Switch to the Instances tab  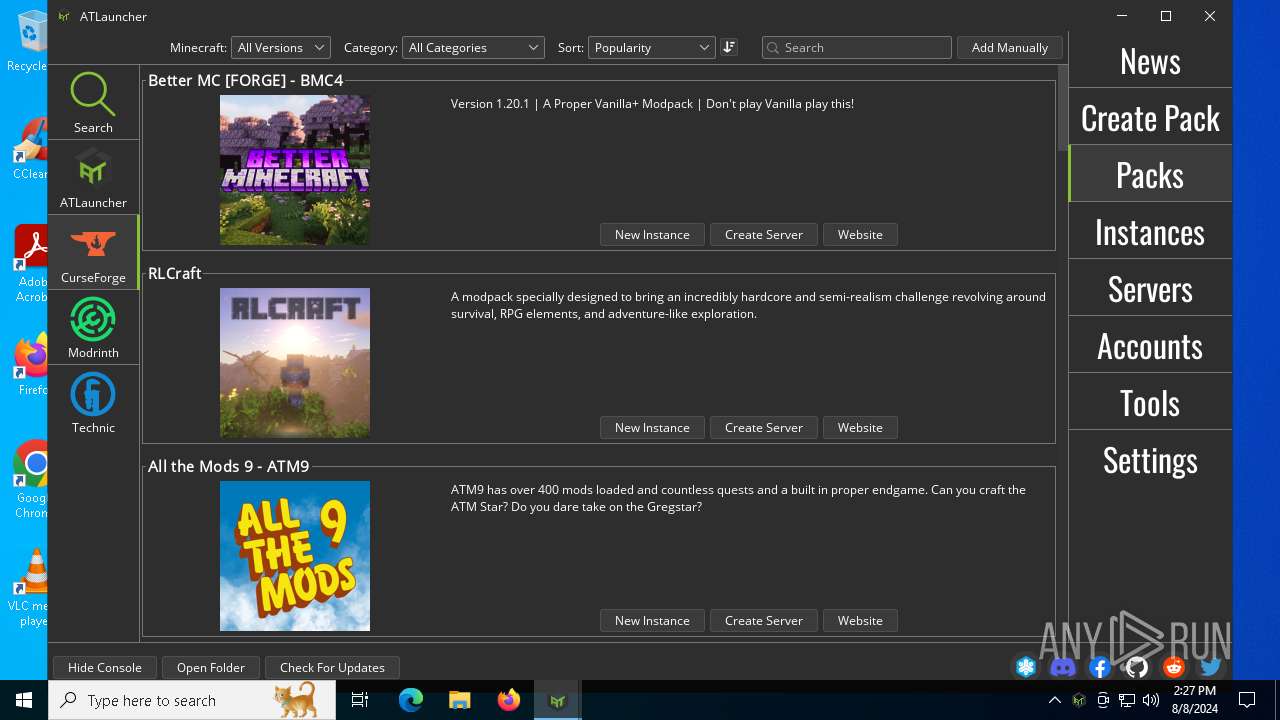(x=1150, y=232)
